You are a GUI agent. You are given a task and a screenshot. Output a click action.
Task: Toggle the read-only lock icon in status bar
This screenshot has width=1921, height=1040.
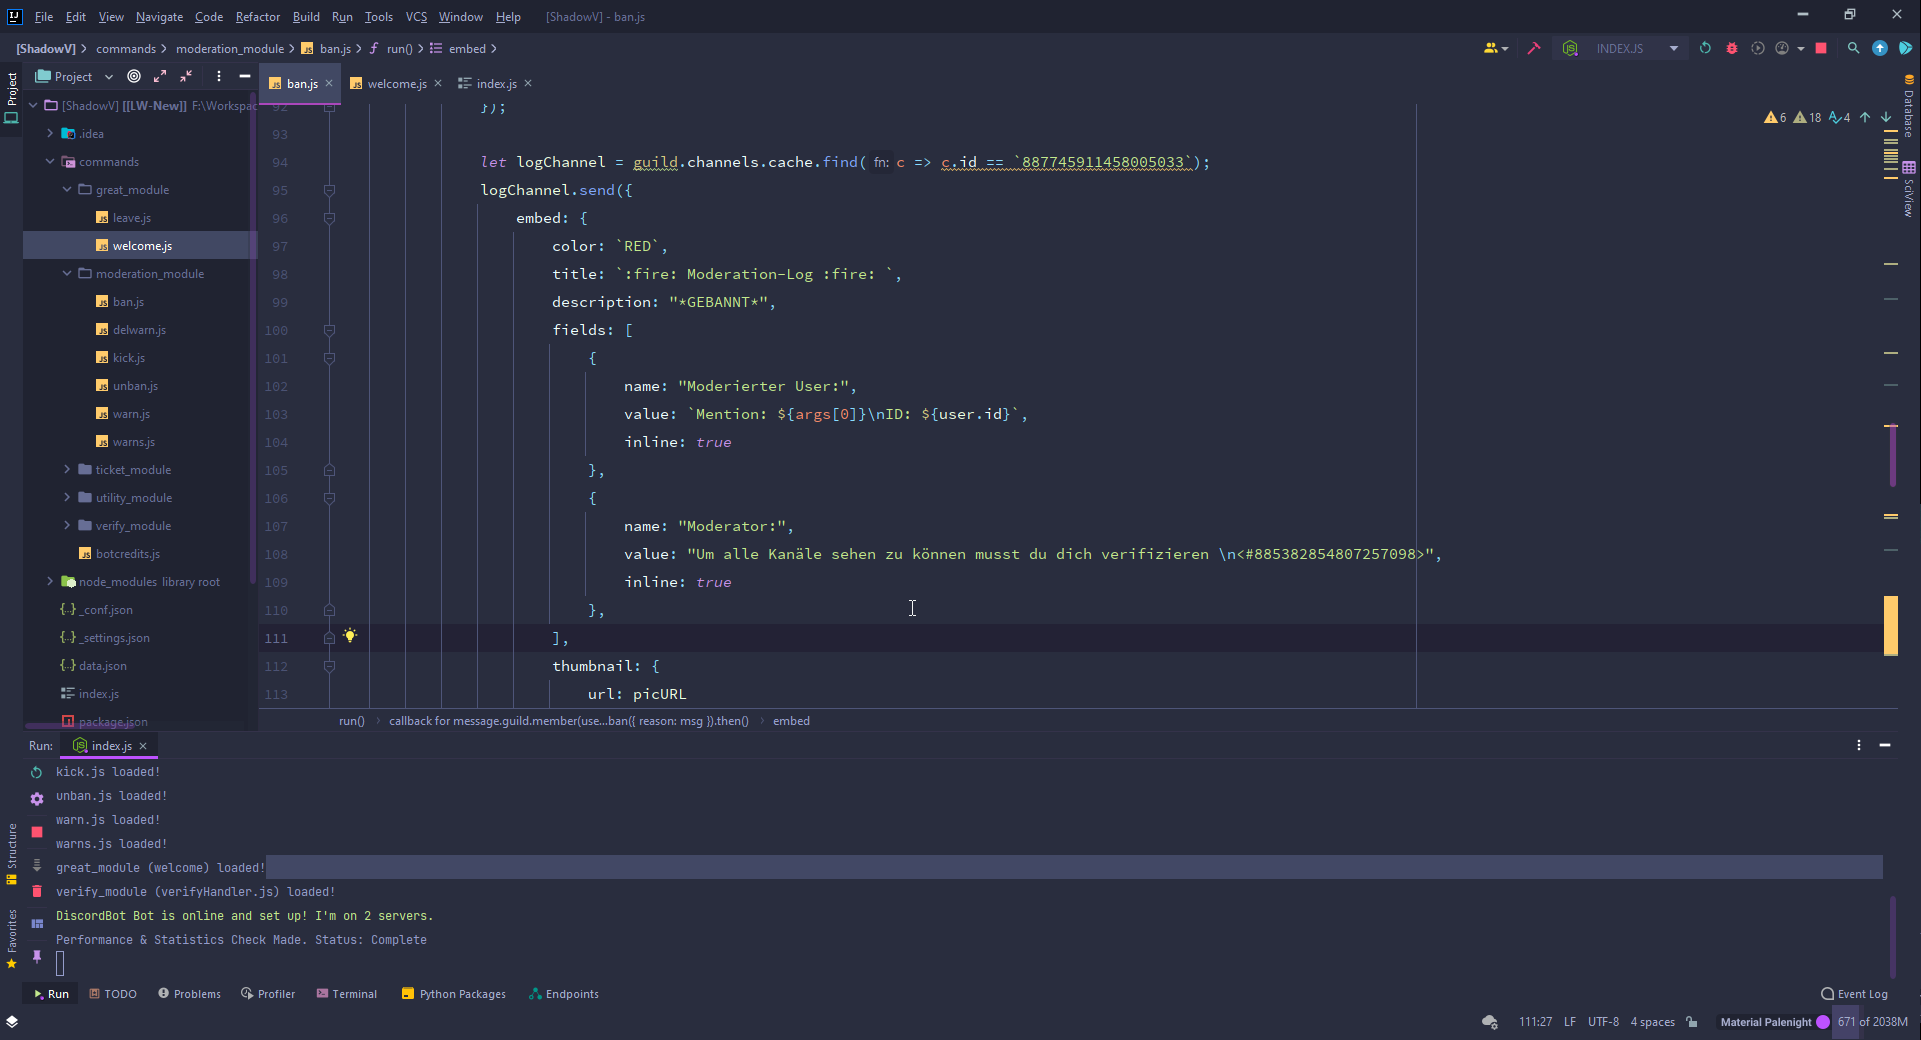[x=1692, y=1022]
